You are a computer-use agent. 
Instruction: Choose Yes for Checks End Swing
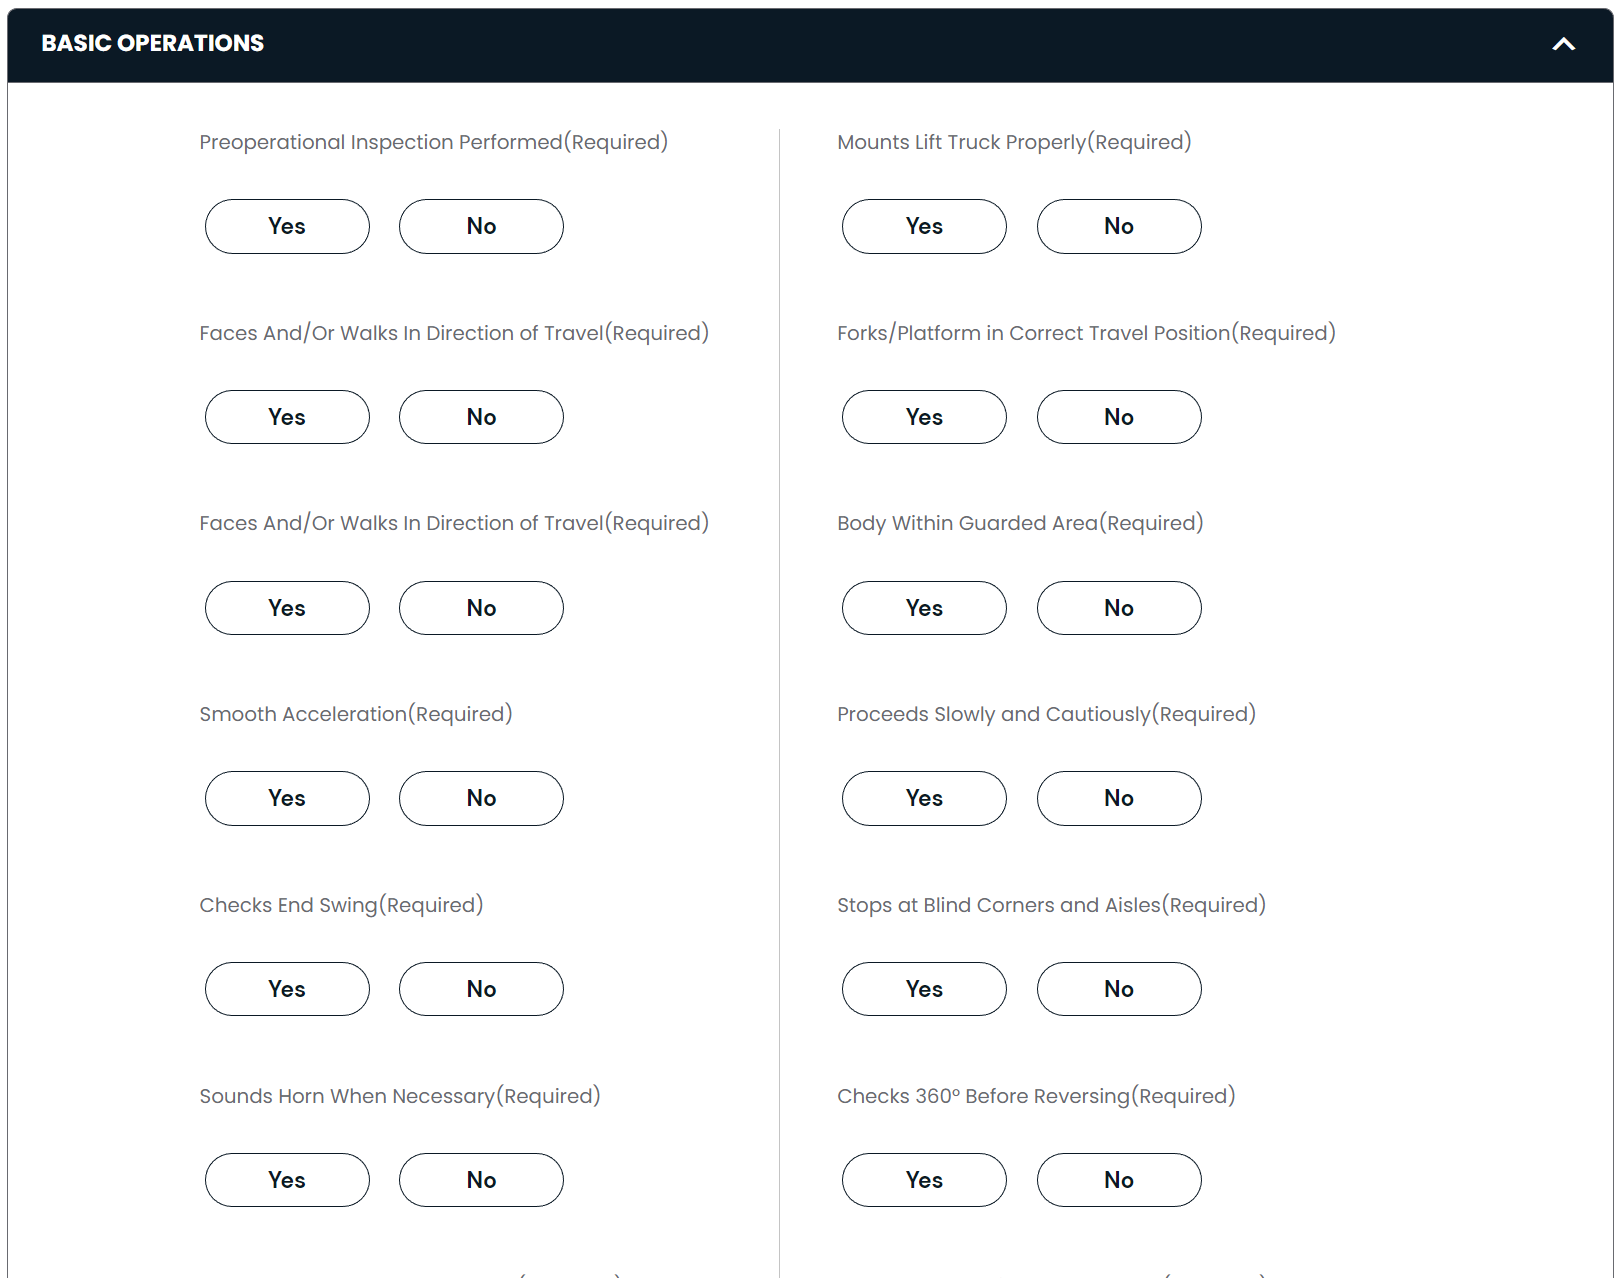(x=287, y=989)
